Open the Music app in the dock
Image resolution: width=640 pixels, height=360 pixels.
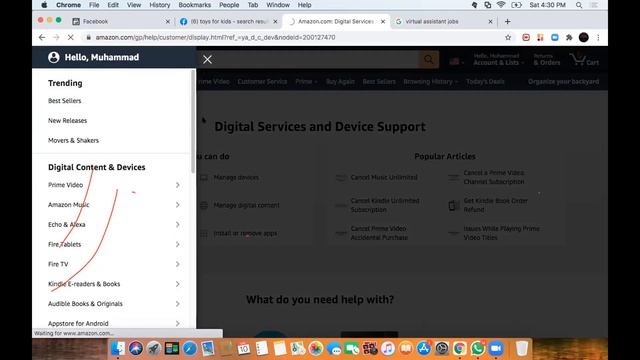388,348
